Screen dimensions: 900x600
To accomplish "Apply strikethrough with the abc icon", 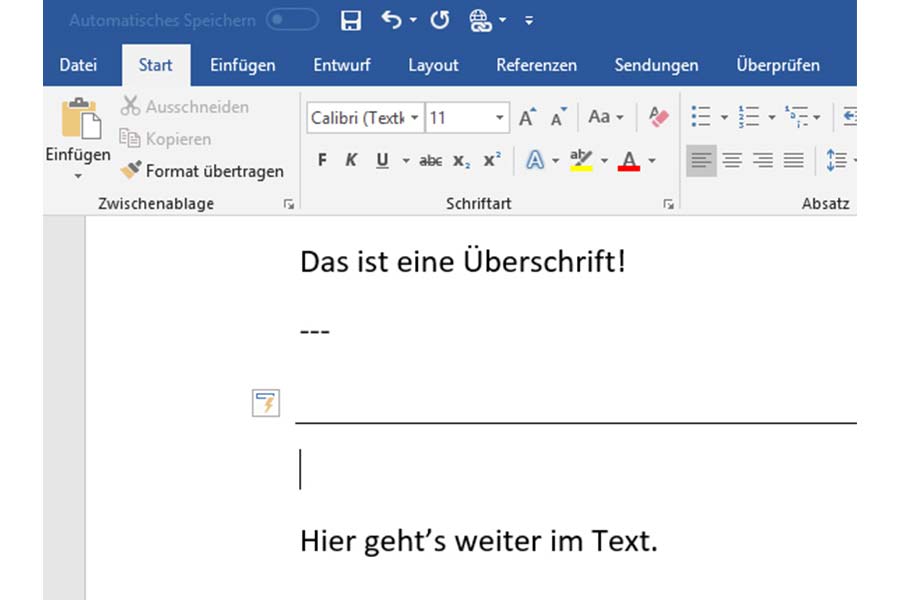I will 430,159.
